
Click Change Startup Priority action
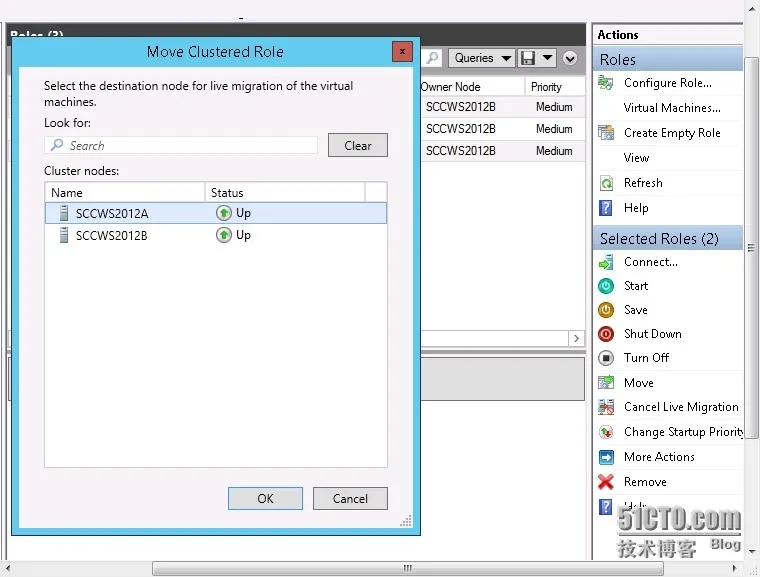point(683,432)
